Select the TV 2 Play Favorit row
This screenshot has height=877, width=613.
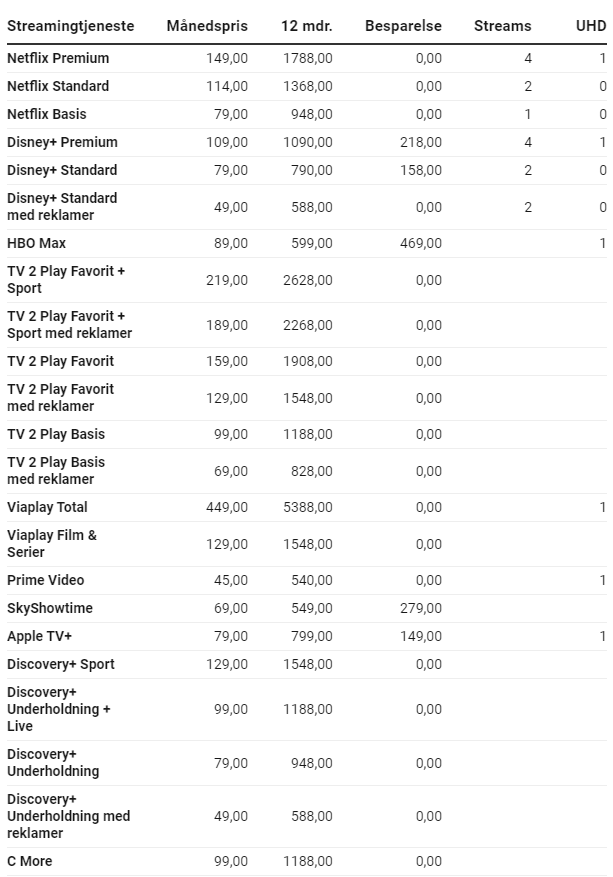pos(306,361)
